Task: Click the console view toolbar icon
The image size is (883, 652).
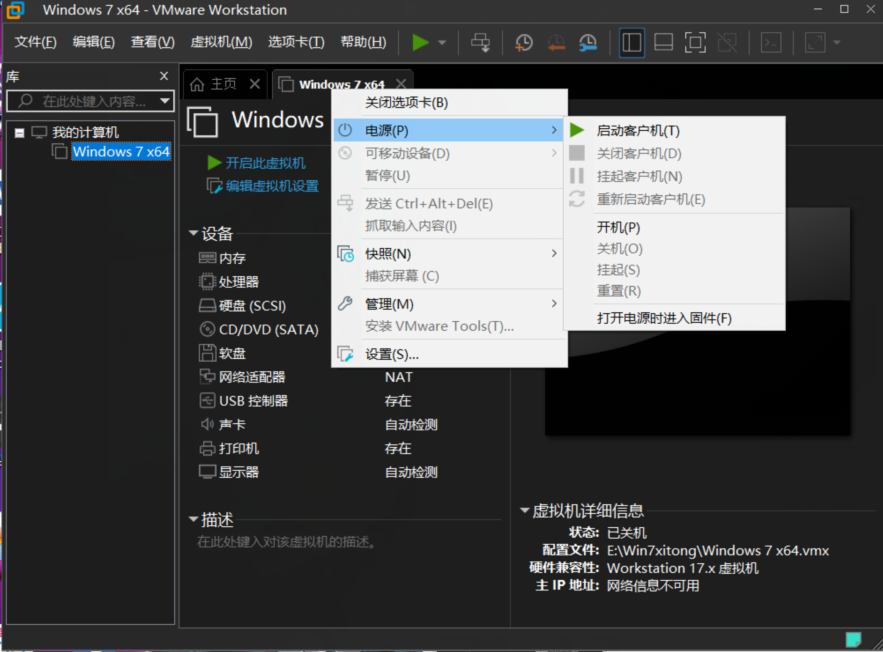Action: pos(771,42)
